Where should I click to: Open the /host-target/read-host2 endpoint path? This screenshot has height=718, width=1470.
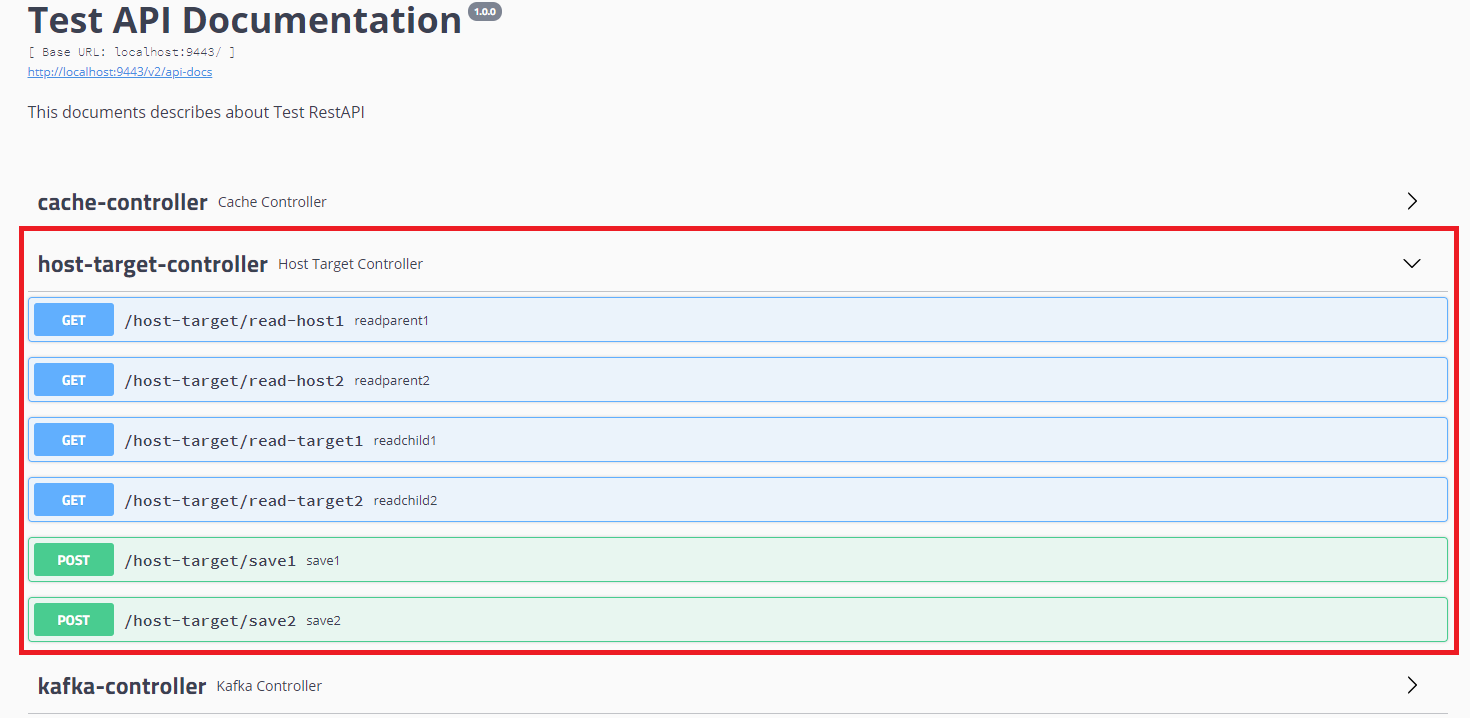(234, 381)
